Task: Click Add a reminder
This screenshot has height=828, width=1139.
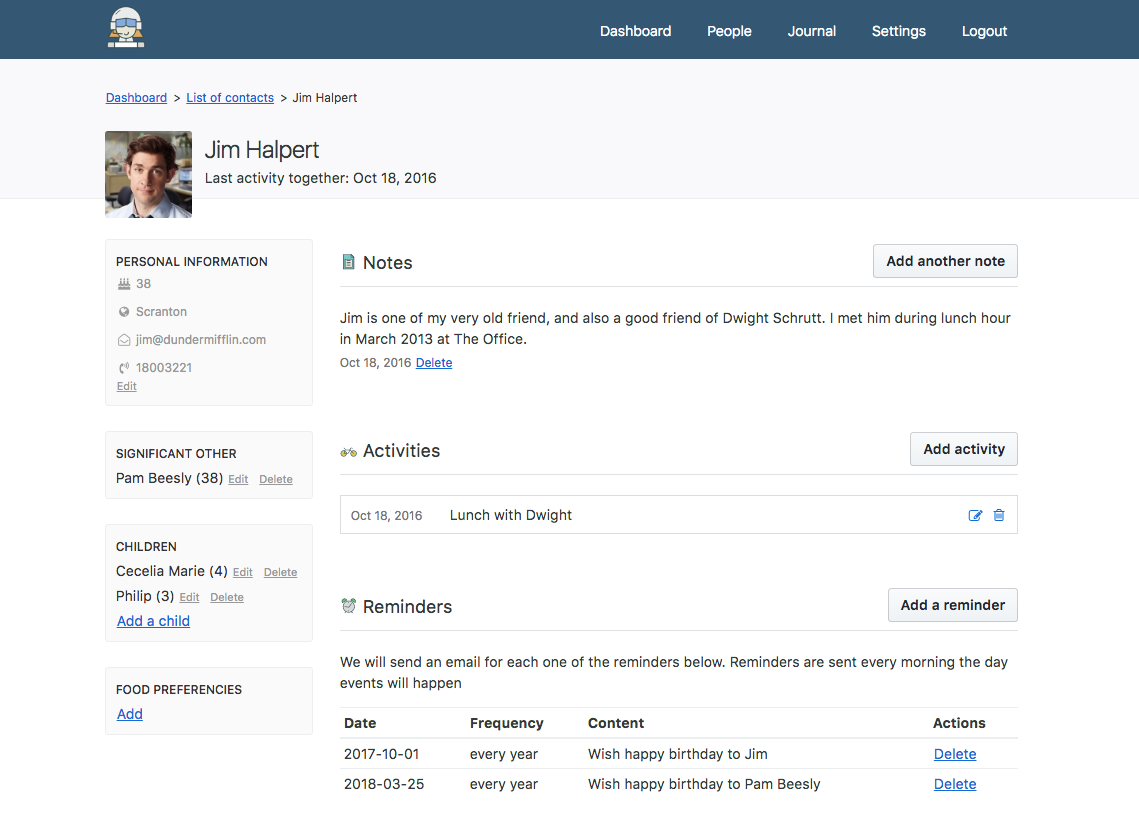Action: click(952, 605)
